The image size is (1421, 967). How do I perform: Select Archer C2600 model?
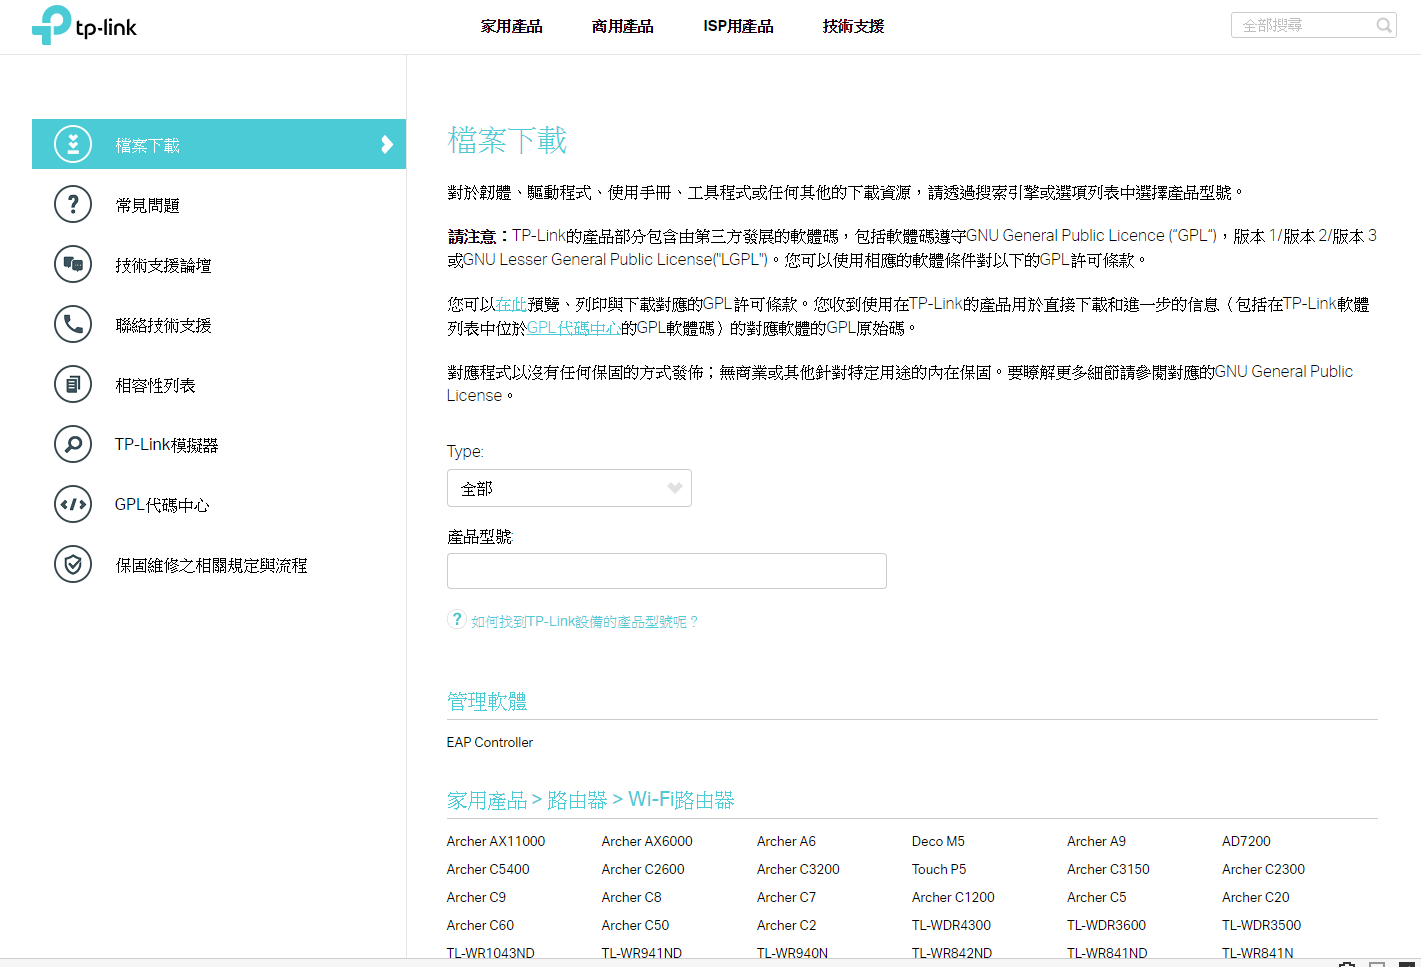point(643,869)
